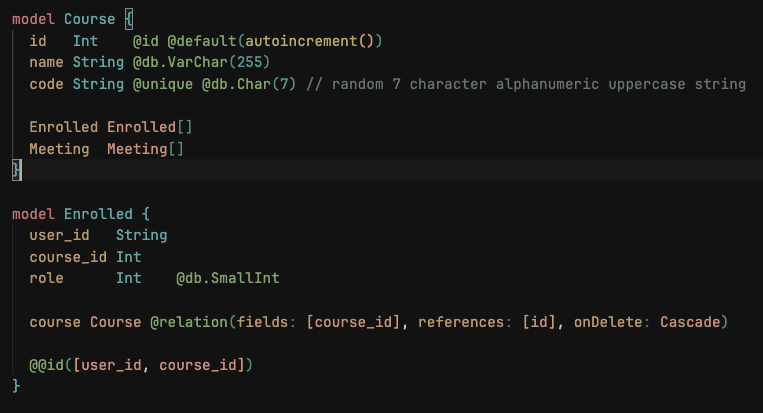Screen dimensions: 763x413
Task: Click the Enrolled[] relation type
Action: pyautogui.click(x=150, y=127)
